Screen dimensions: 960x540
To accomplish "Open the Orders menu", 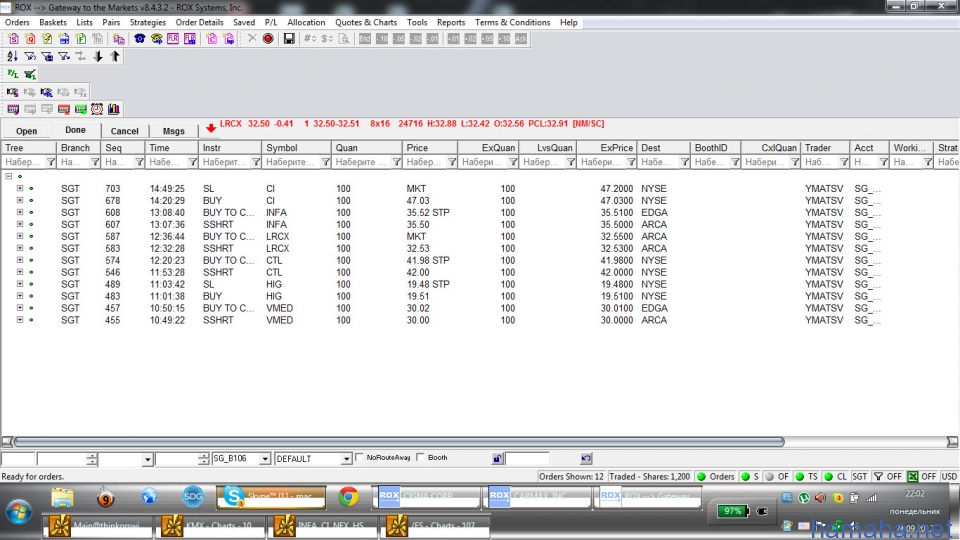I will coord(17,22).
